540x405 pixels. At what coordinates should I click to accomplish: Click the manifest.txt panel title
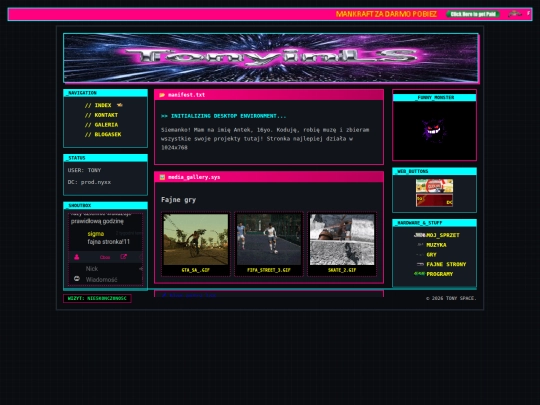click(186, 95)
